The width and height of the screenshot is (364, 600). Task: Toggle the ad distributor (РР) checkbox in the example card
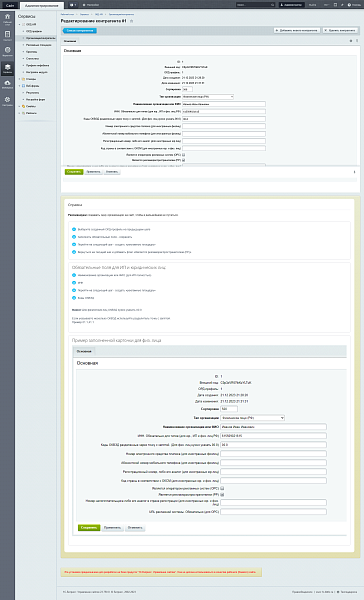coord(222,494)
